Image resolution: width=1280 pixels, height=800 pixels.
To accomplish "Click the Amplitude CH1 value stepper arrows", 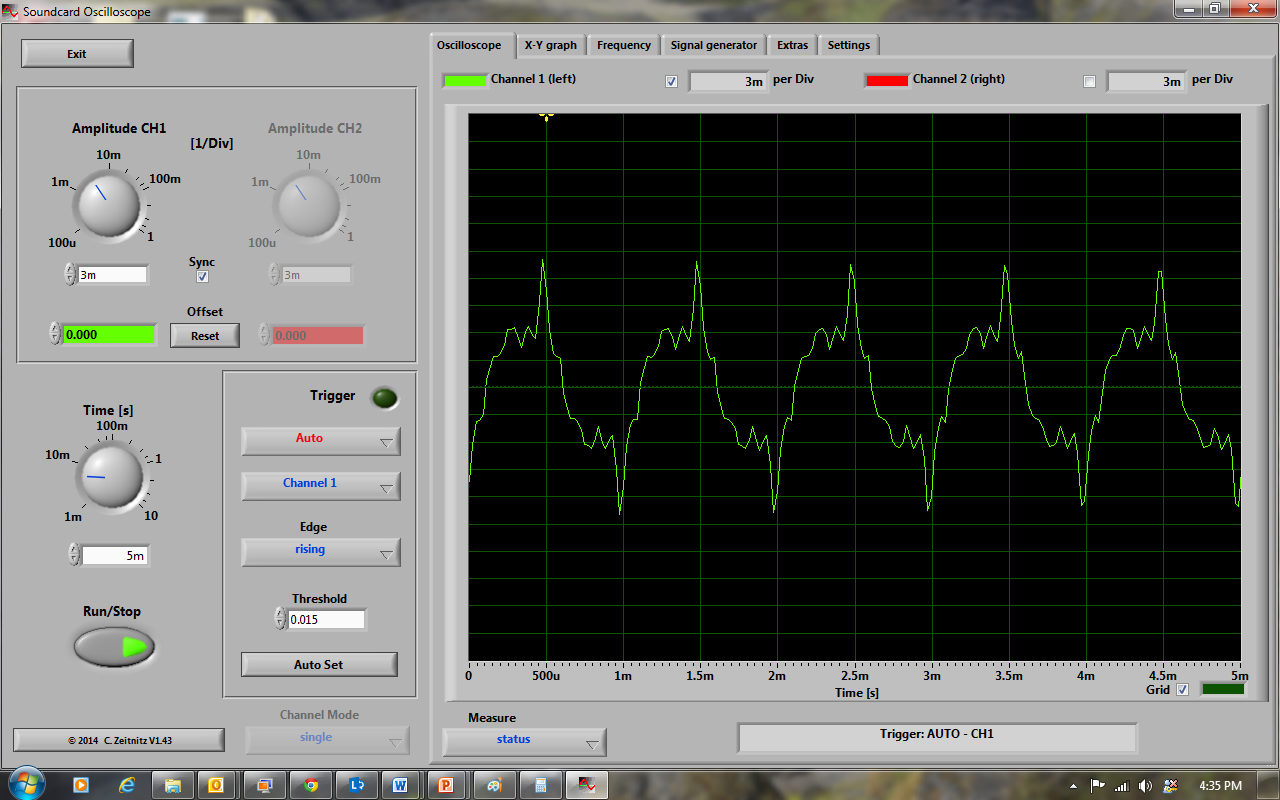I will tap(70, 274).
